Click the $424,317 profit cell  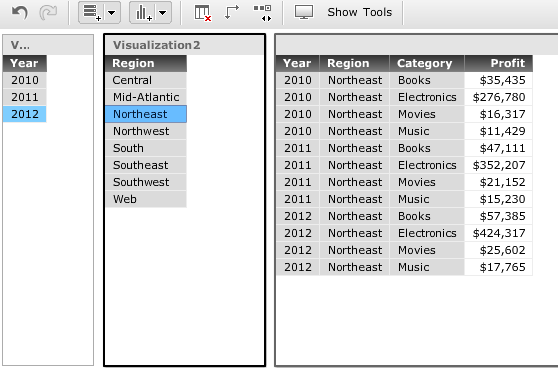(x=499, y=233)
